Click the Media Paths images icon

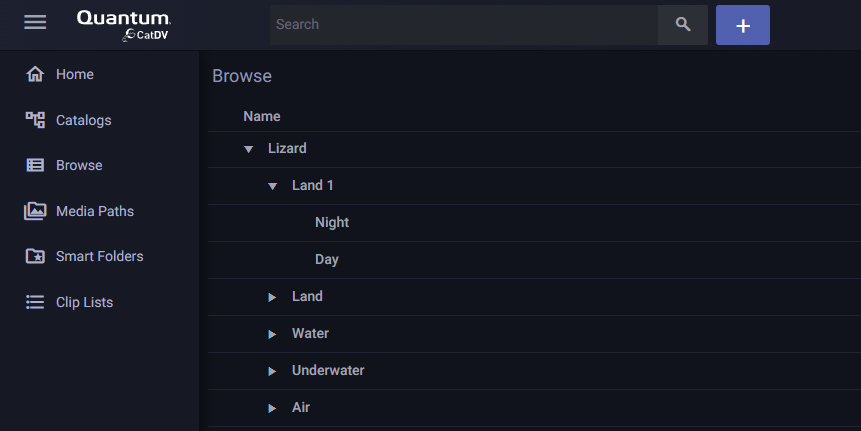click(x=35, y=211)
